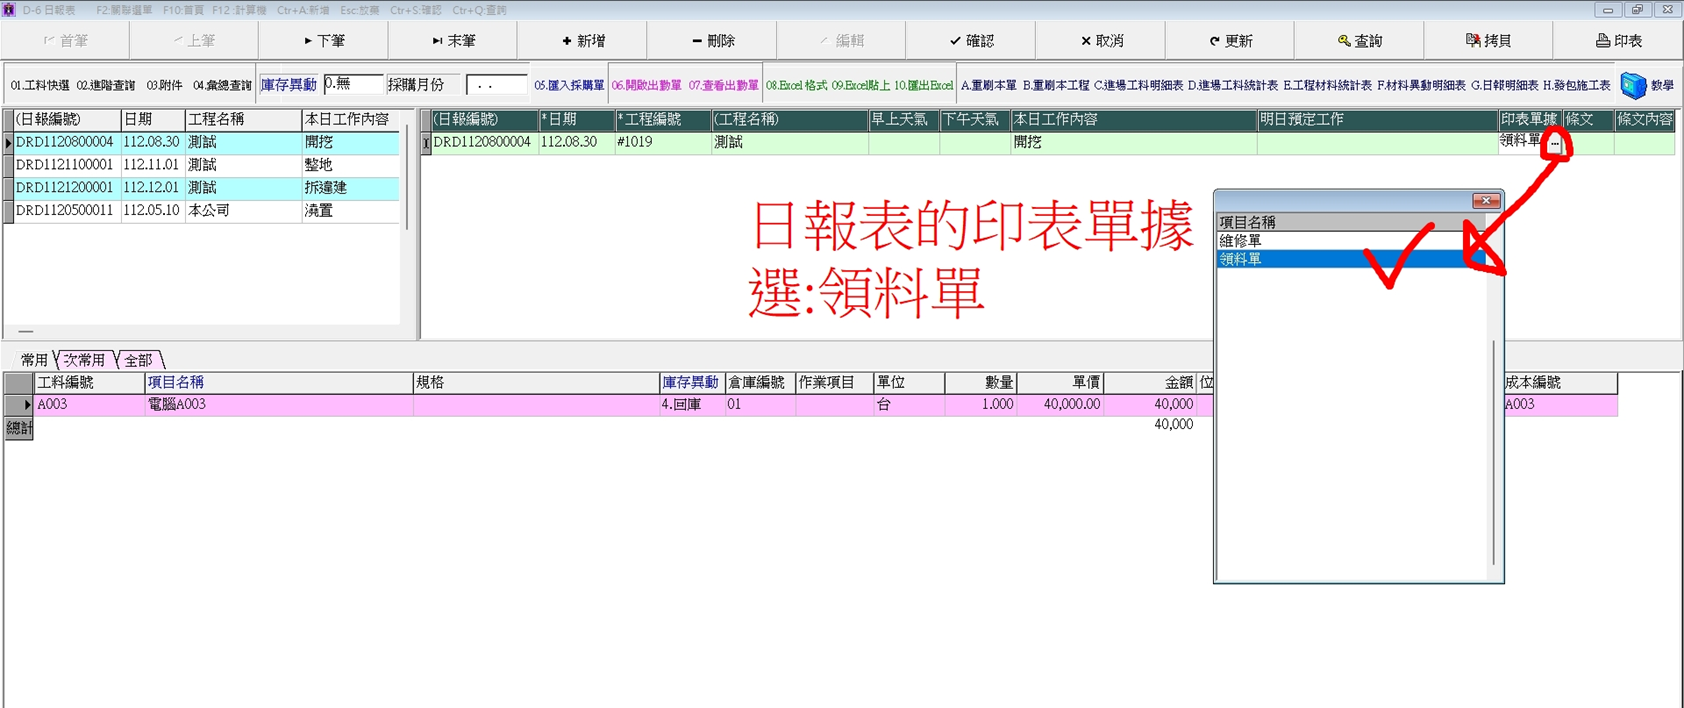Click 08.Excel 格式 toolbar item
Viewport: 1684px width, 708px height.
point(796,86)
